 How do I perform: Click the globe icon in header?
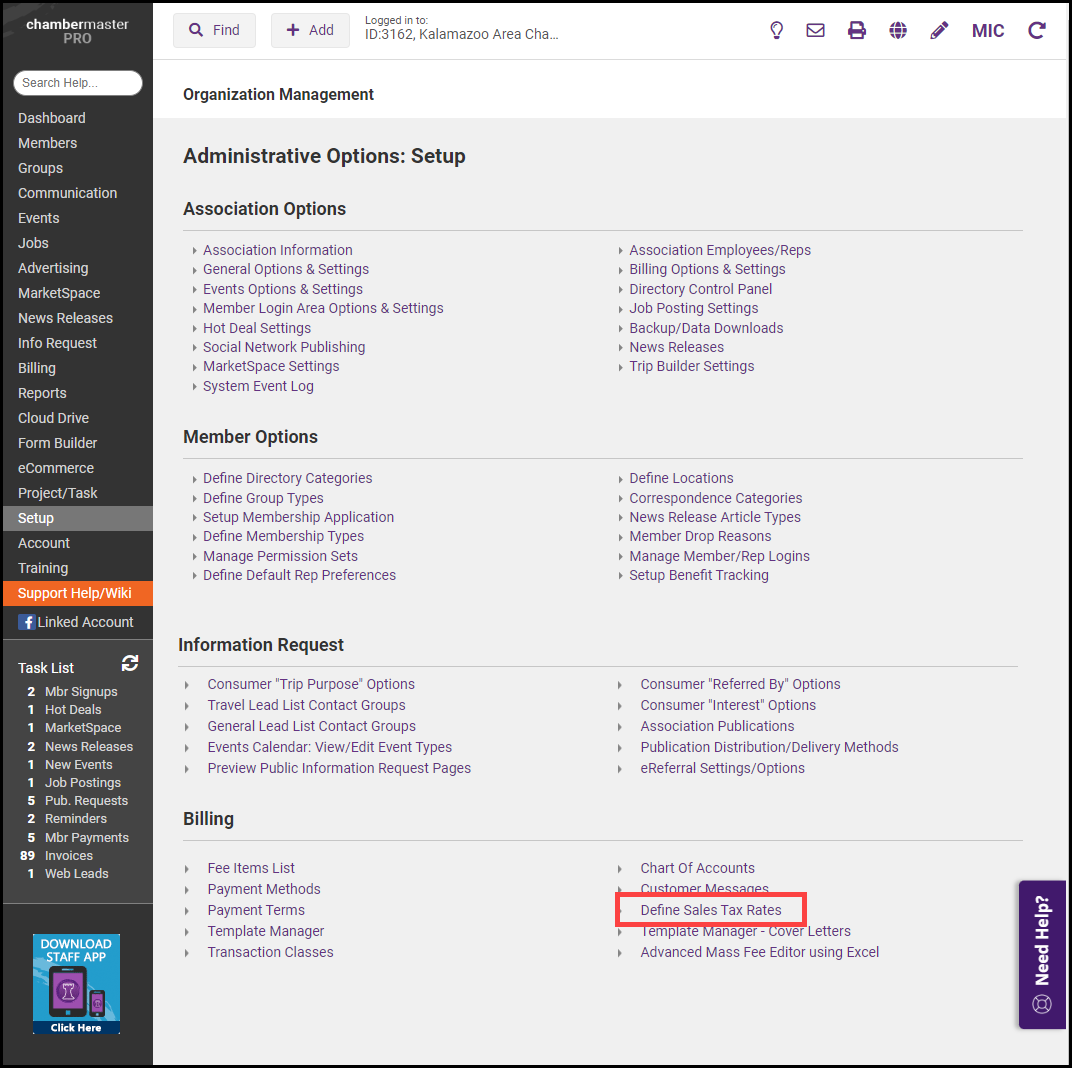(x=898, y=30)
